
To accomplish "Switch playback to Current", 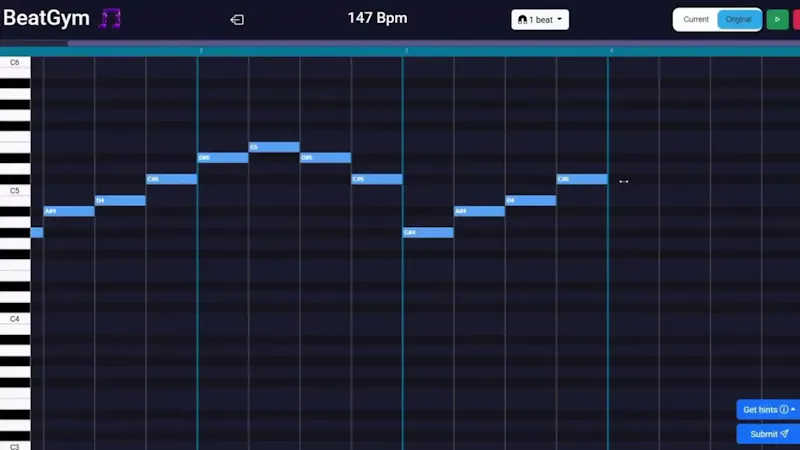I will point(695,19).
